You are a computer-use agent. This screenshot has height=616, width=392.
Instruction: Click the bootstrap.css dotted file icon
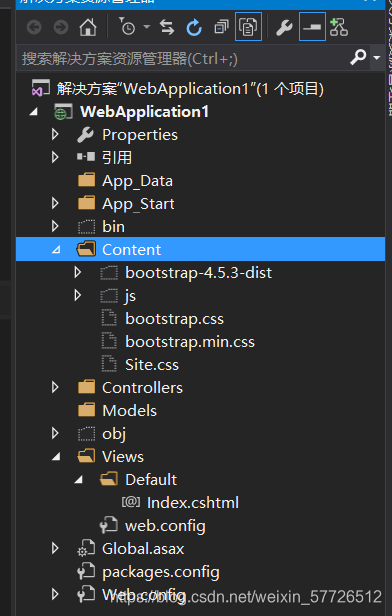click(x=109, y=318)
